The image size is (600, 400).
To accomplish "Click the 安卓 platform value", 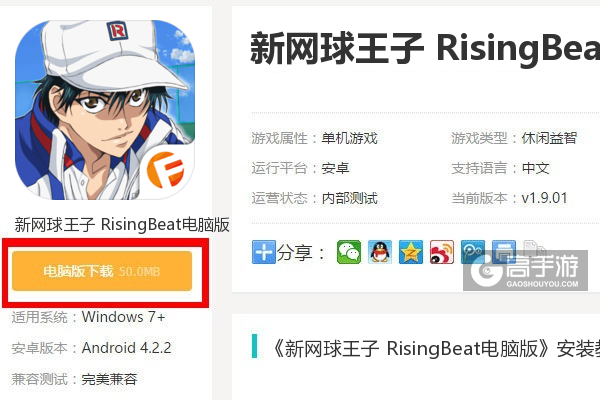I will point(335,168).
